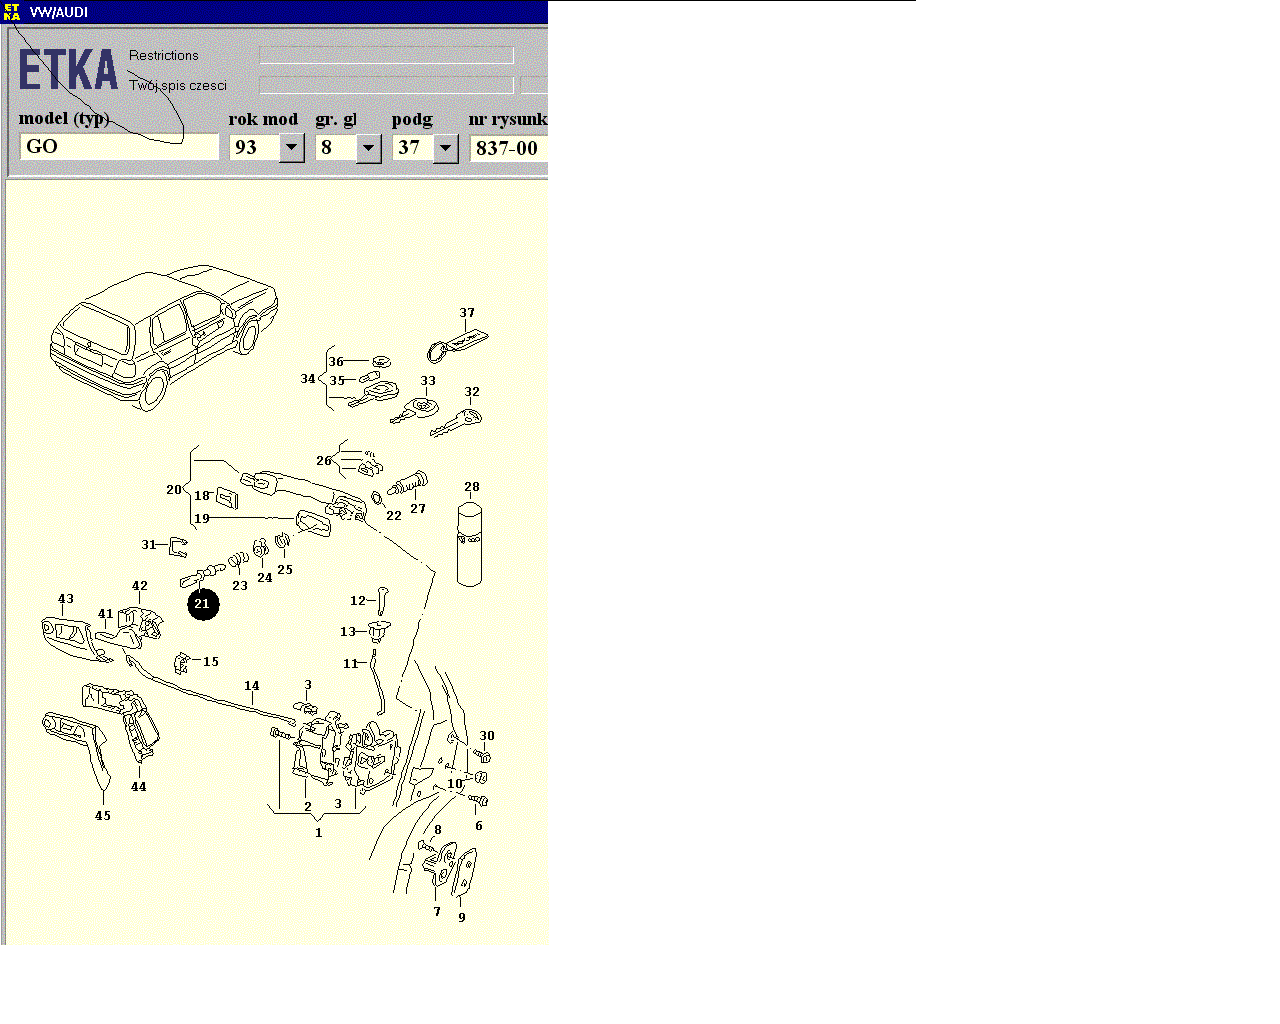
Task: Click the model (typ) field containing GO
Action: pyautogui.click(x=119, y=147)
